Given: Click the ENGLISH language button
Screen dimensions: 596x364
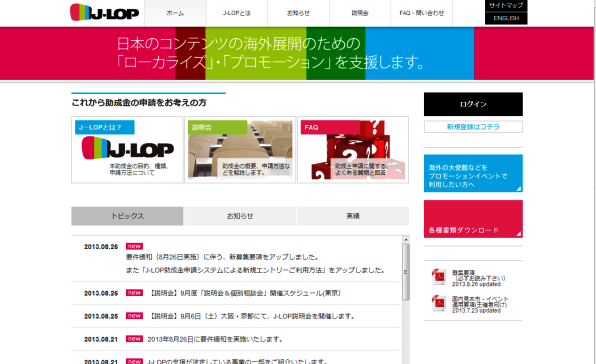Looking at the screenshot, I should 506,18.
